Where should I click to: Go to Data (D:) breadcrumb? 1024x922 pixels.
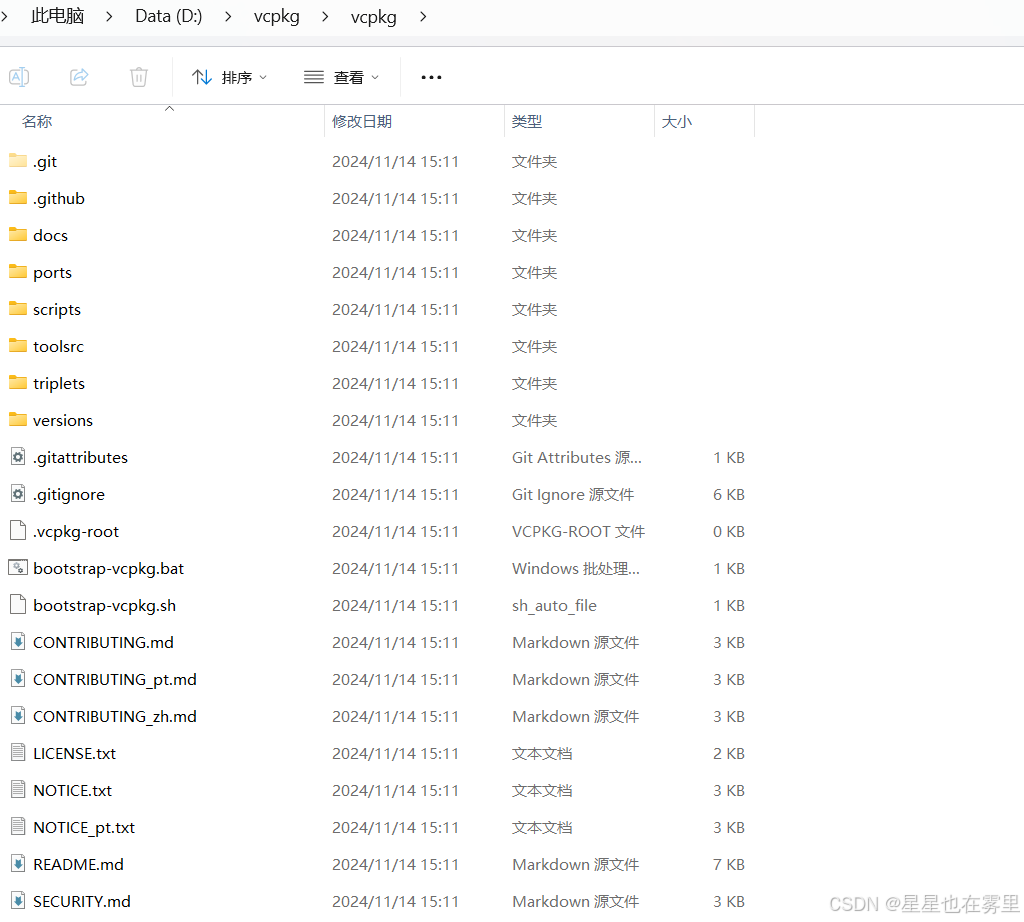(168, 16)
